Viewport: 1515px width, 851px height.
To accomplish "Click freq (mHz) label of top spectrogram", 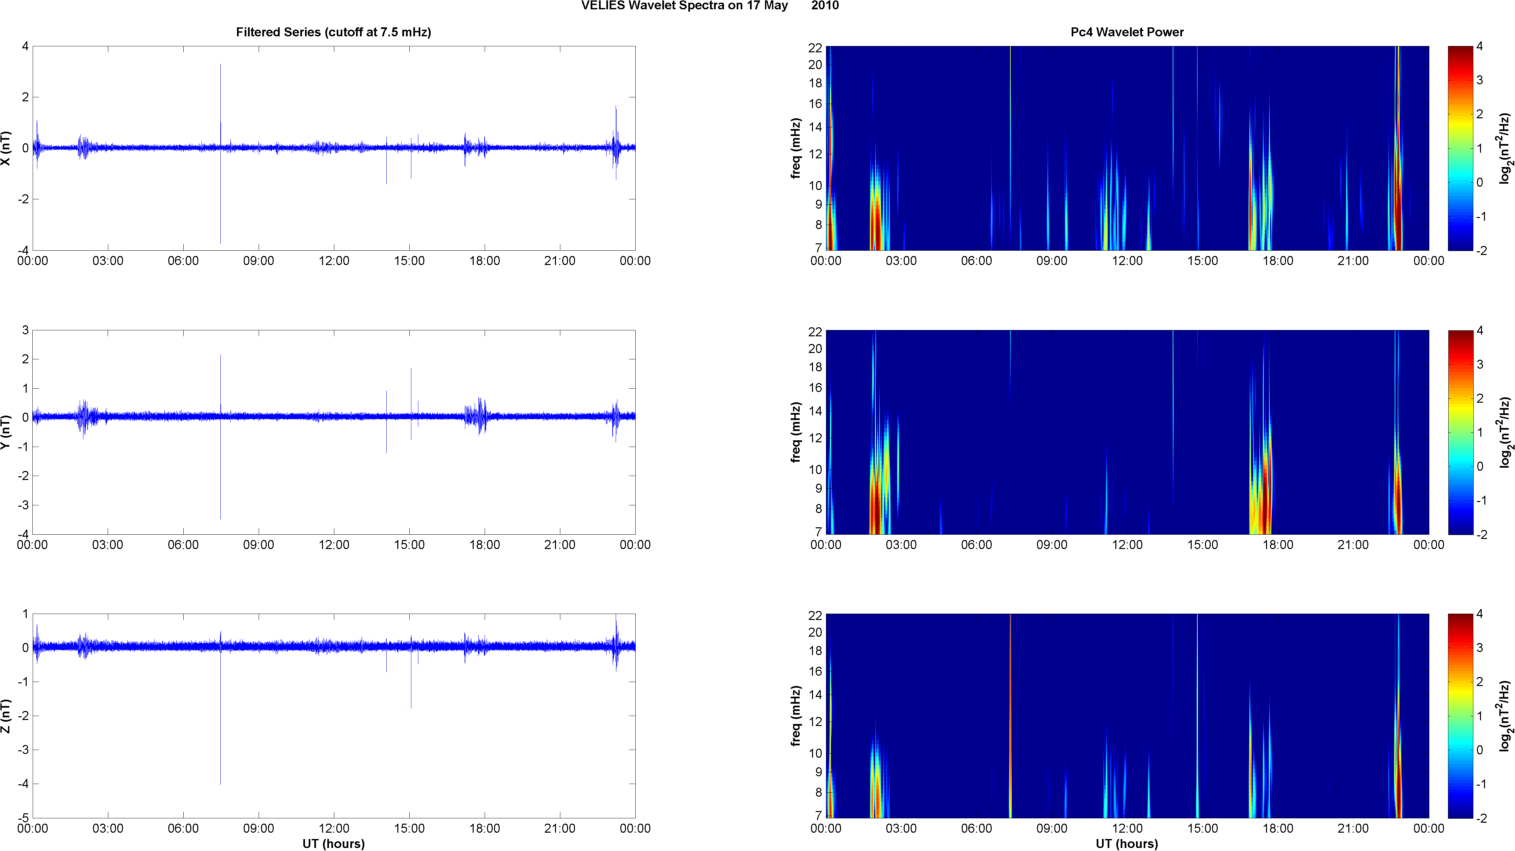I will (x=796, y=148).
